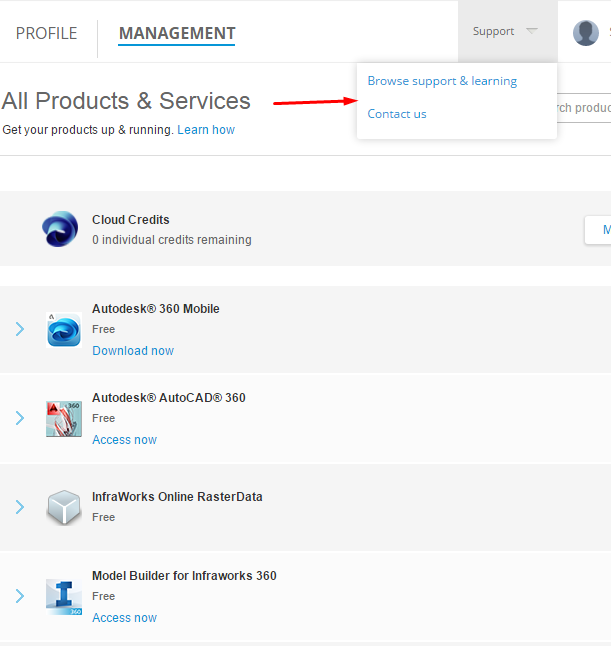Choose Browse support & learning

tap(442, 81)
